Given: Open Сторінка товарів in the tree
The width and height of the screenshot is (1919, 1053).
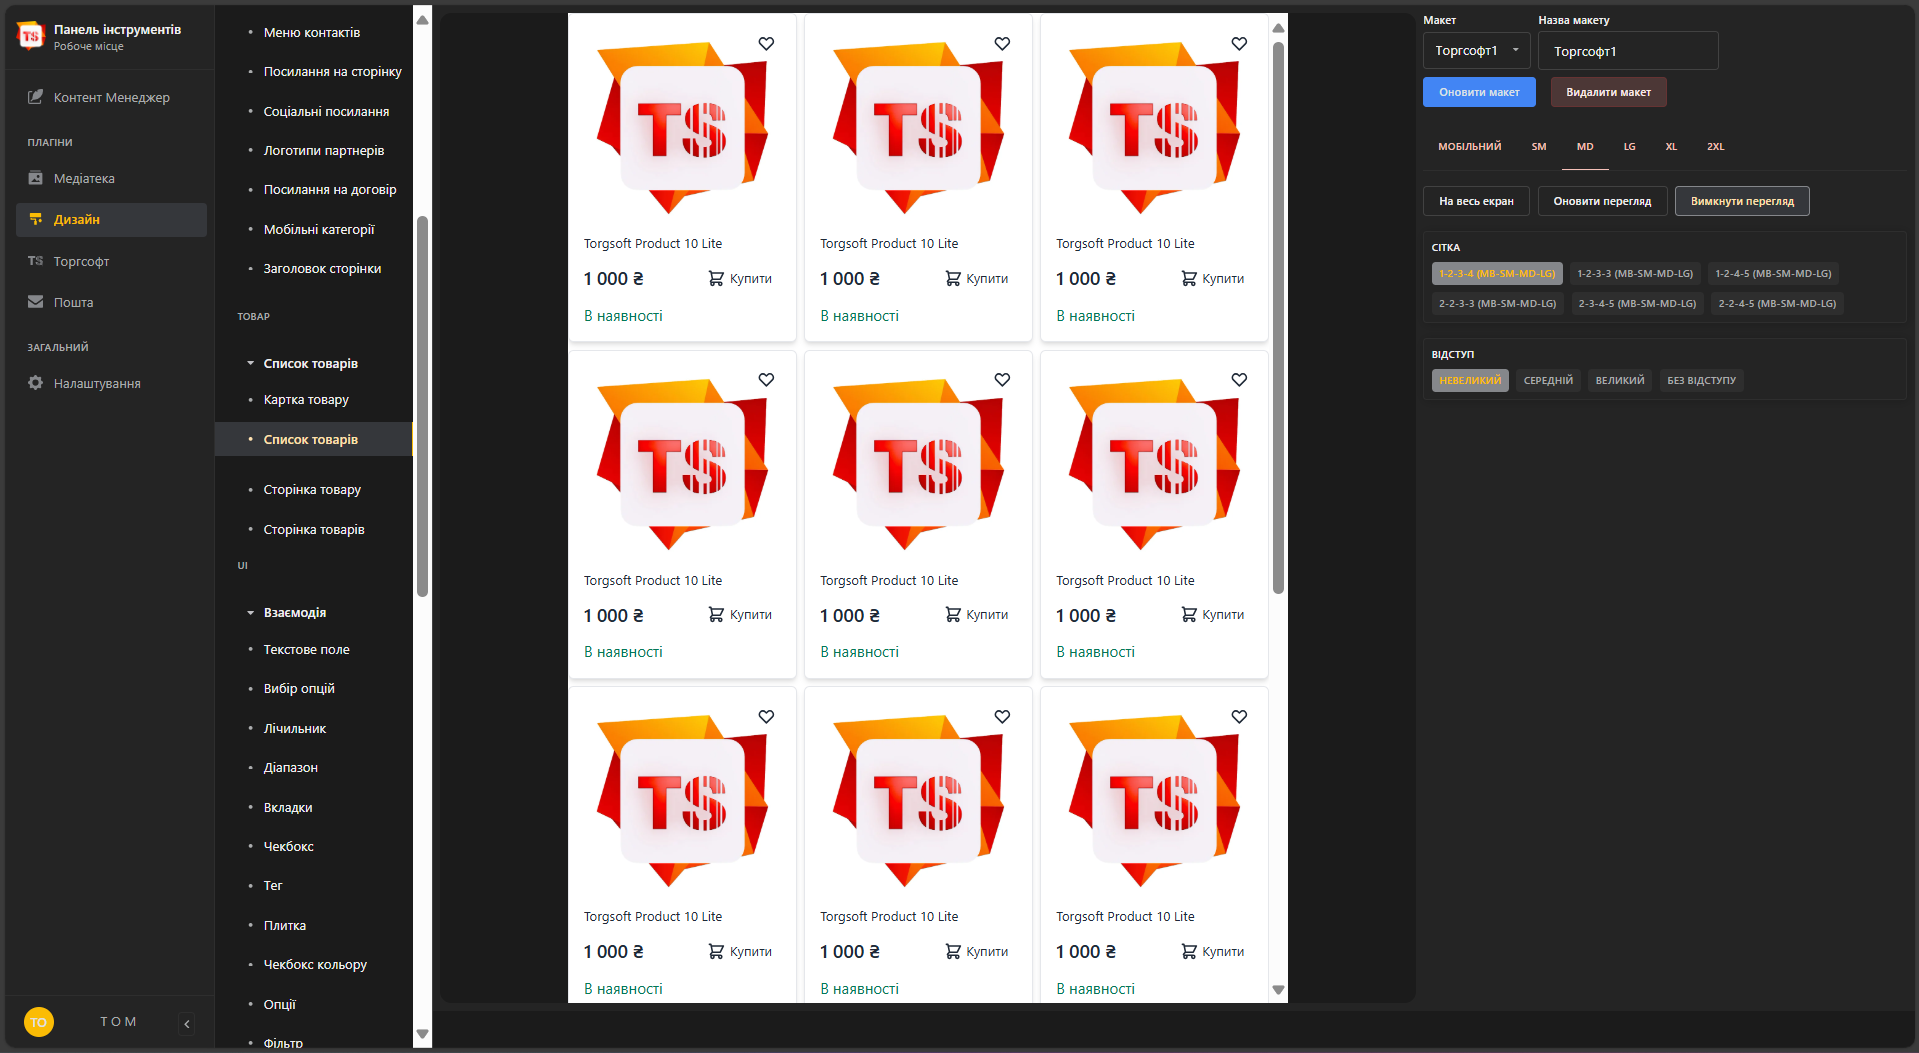Looking at the screenshot, I should click(x=314, y=529).
